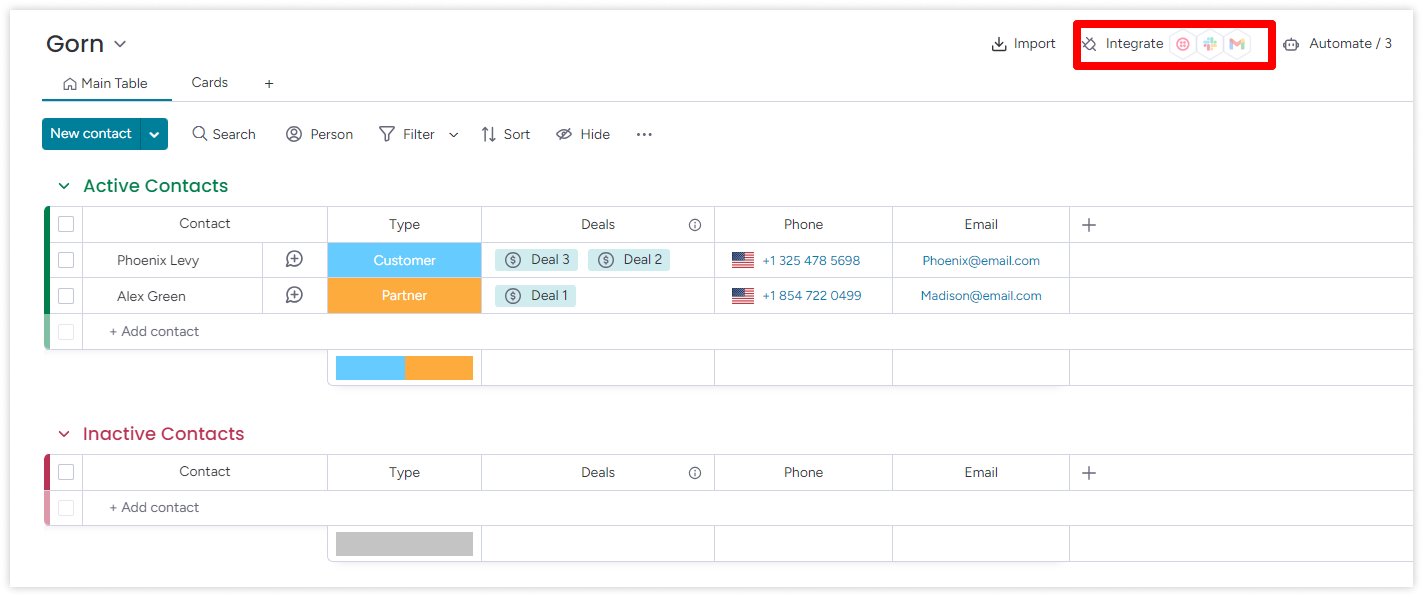Open the Phoenix@email.com link

pos(980,261)
